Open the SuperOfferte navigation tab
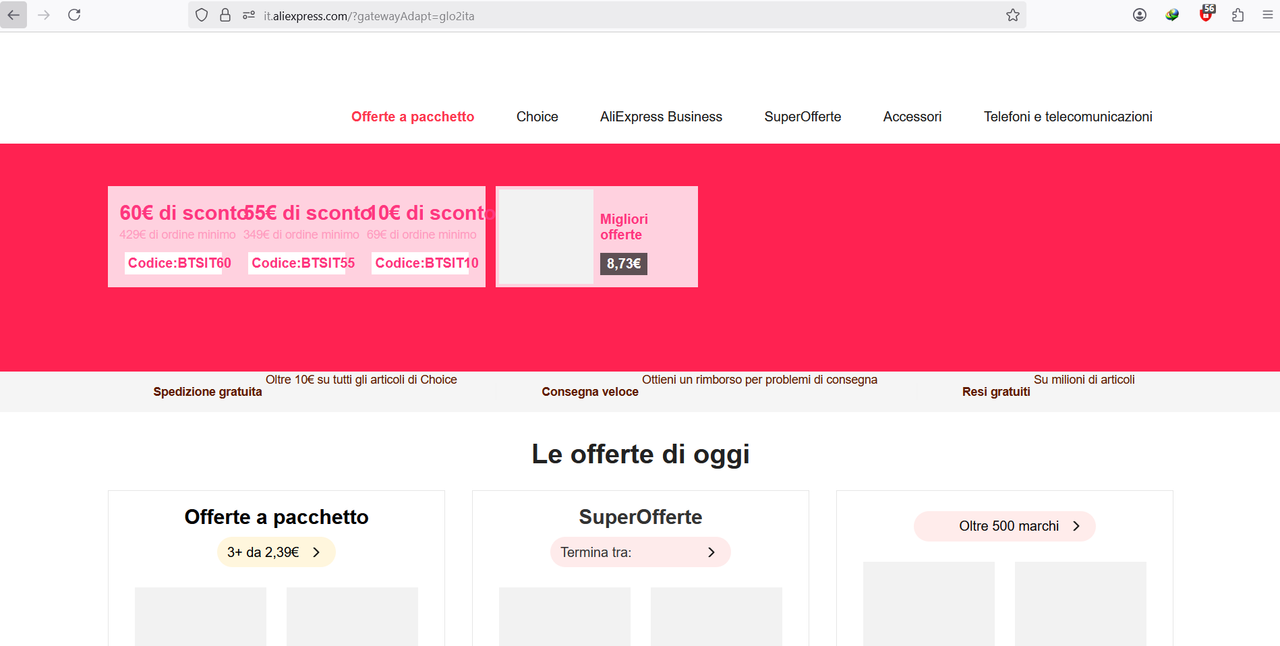1280x646 pixels. [803, 117]
